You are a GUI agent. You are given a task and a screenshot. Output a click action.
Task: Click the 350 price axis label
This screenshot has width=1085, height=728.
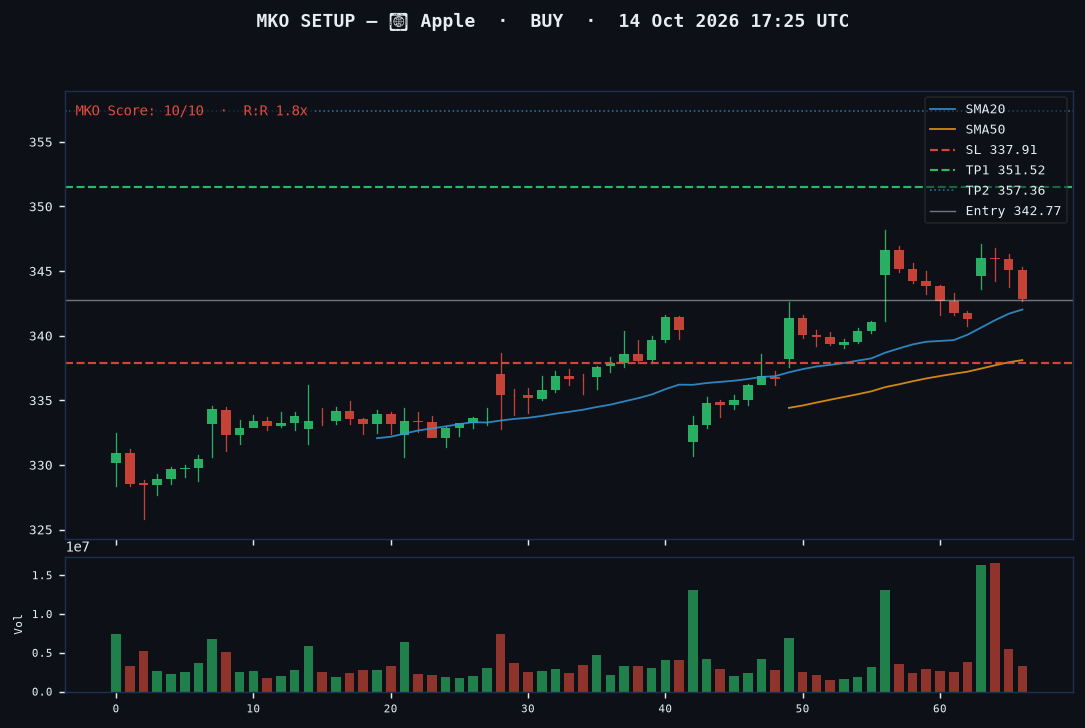coord(40,207)
